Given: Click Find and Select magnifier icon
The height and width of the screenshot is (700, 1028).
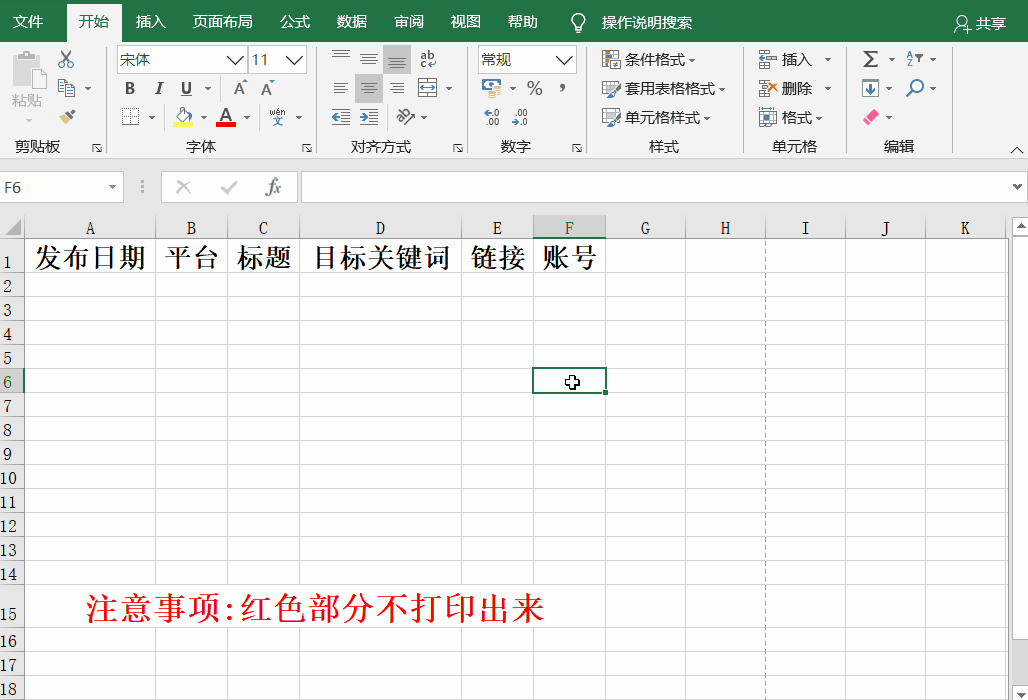Looking at the screenshot, I should tap(915, 88).
